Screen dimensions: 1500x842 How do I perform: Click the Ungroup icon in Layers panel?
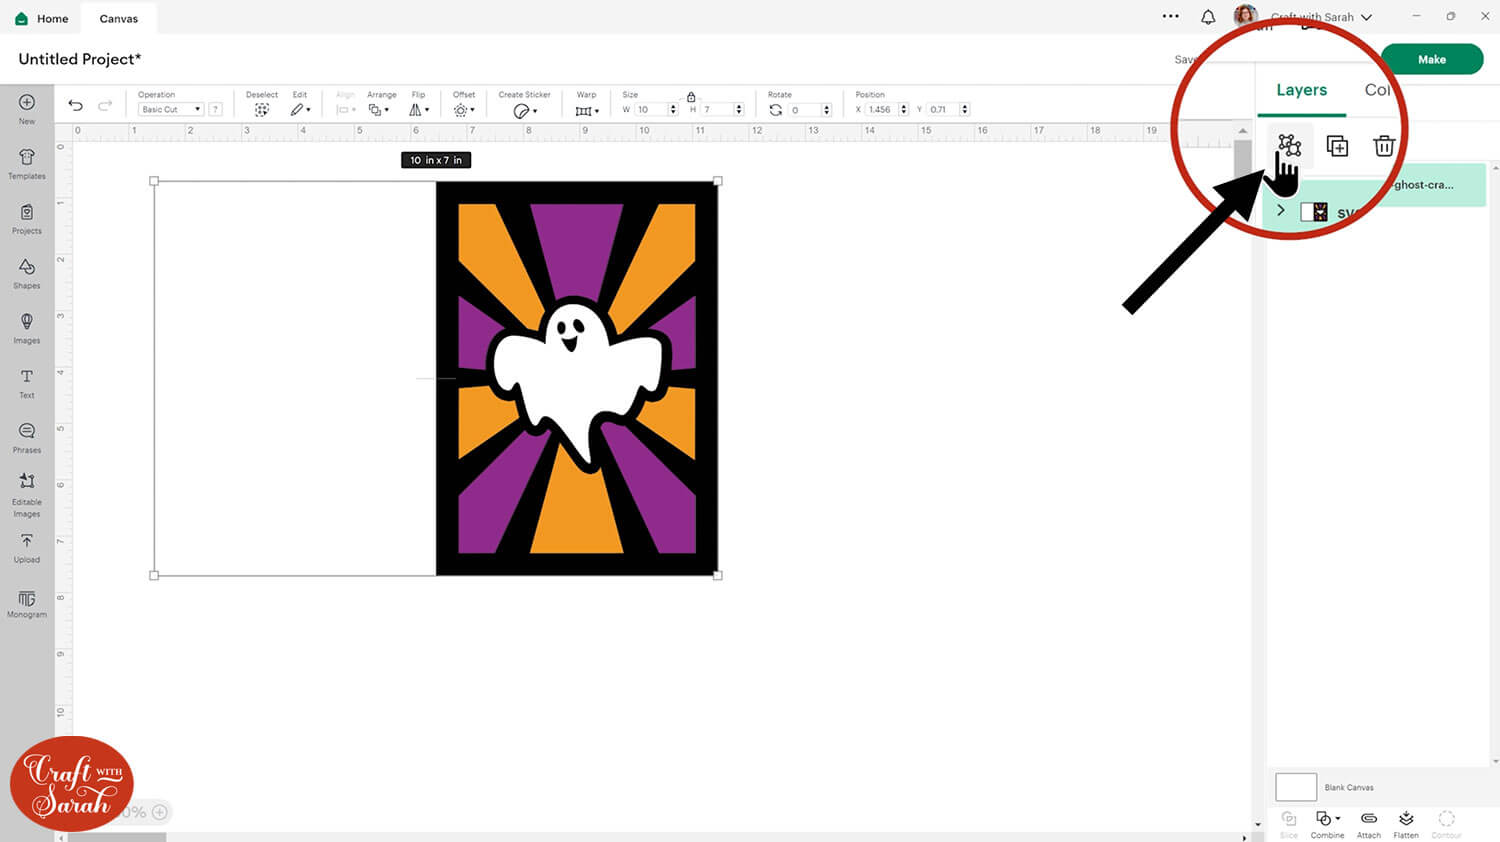(1289, 146)
